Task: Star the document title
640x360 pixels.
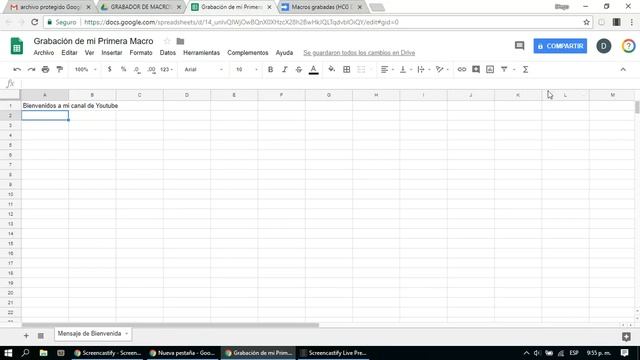Action: 167,41
